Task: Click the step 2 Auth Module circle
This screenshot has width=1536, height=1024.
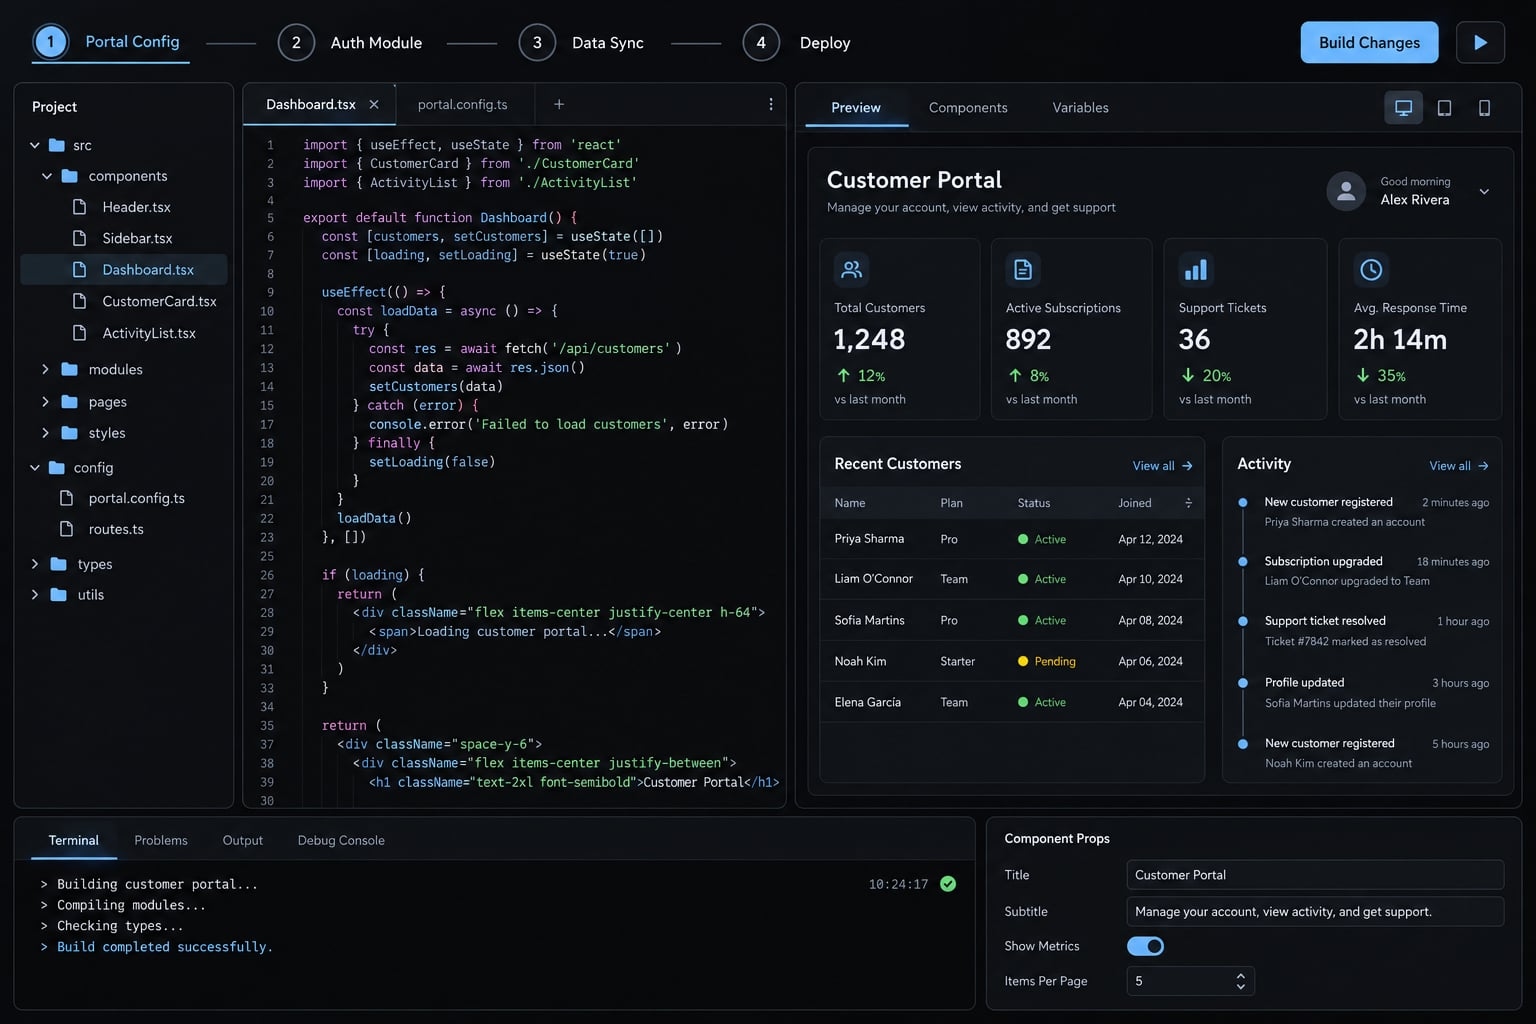Action: pos(296,43)
